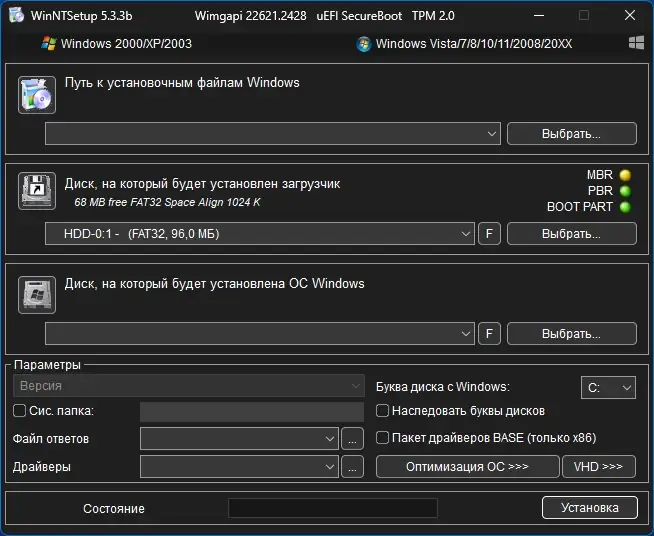Click the boot drive floppy icon
Viewport: 654px width, 536px height.
tap(37, 191)
